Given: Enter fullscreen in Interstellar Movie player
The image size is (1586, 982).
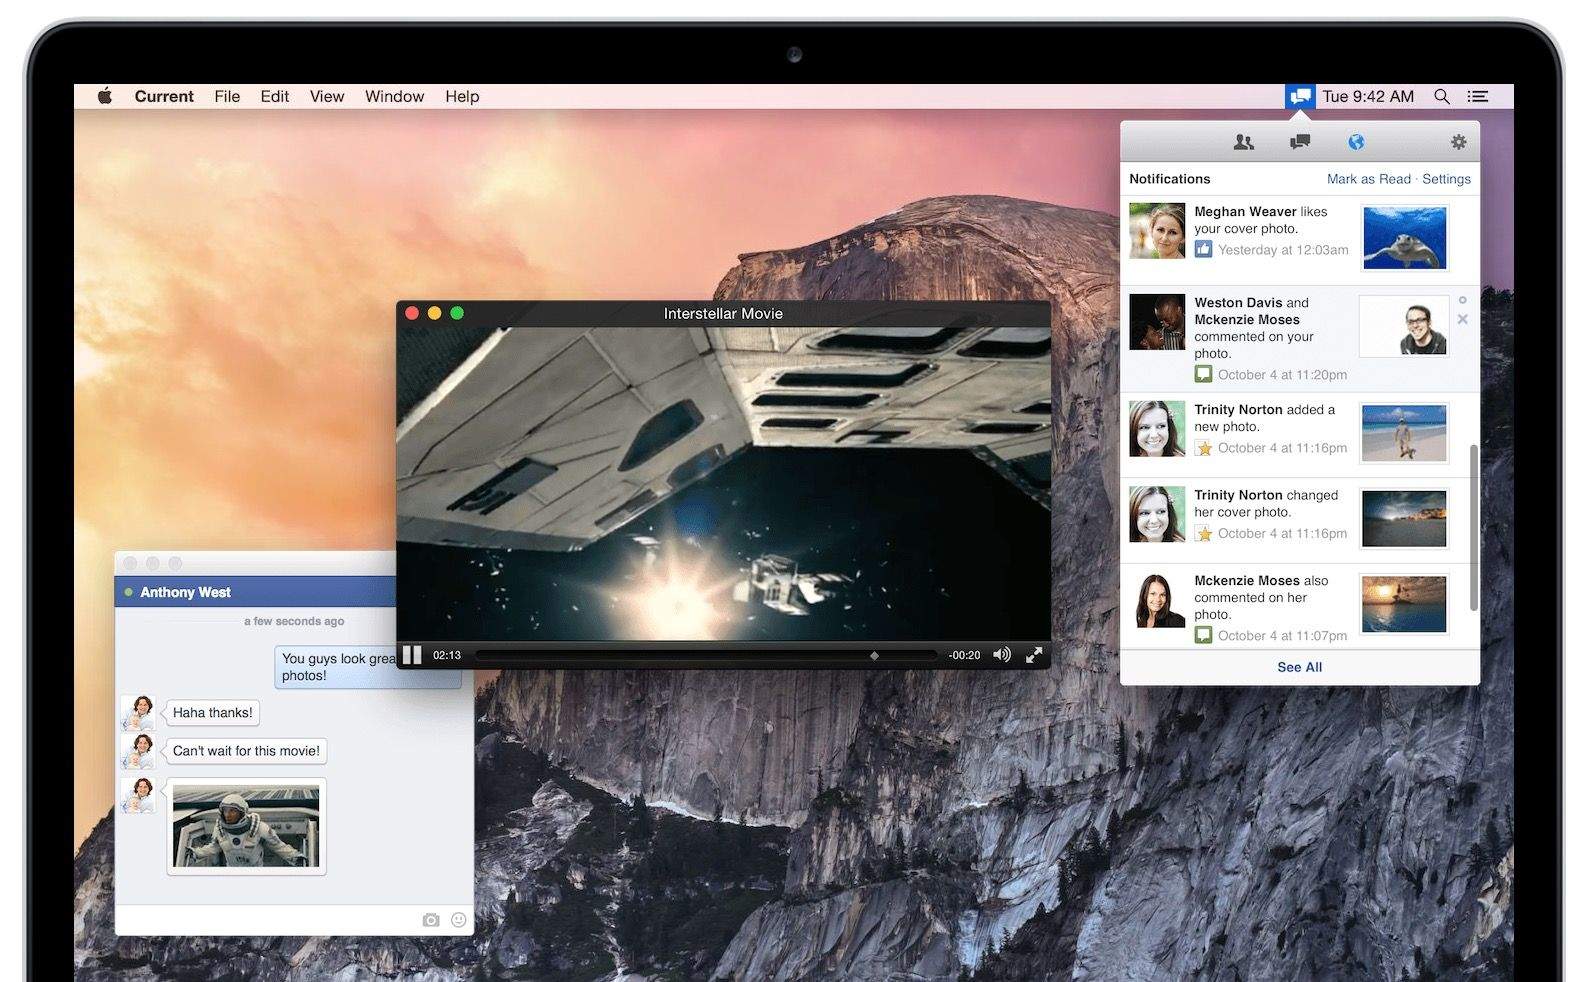Looking at the screenshot, I should coord(1034,655).
